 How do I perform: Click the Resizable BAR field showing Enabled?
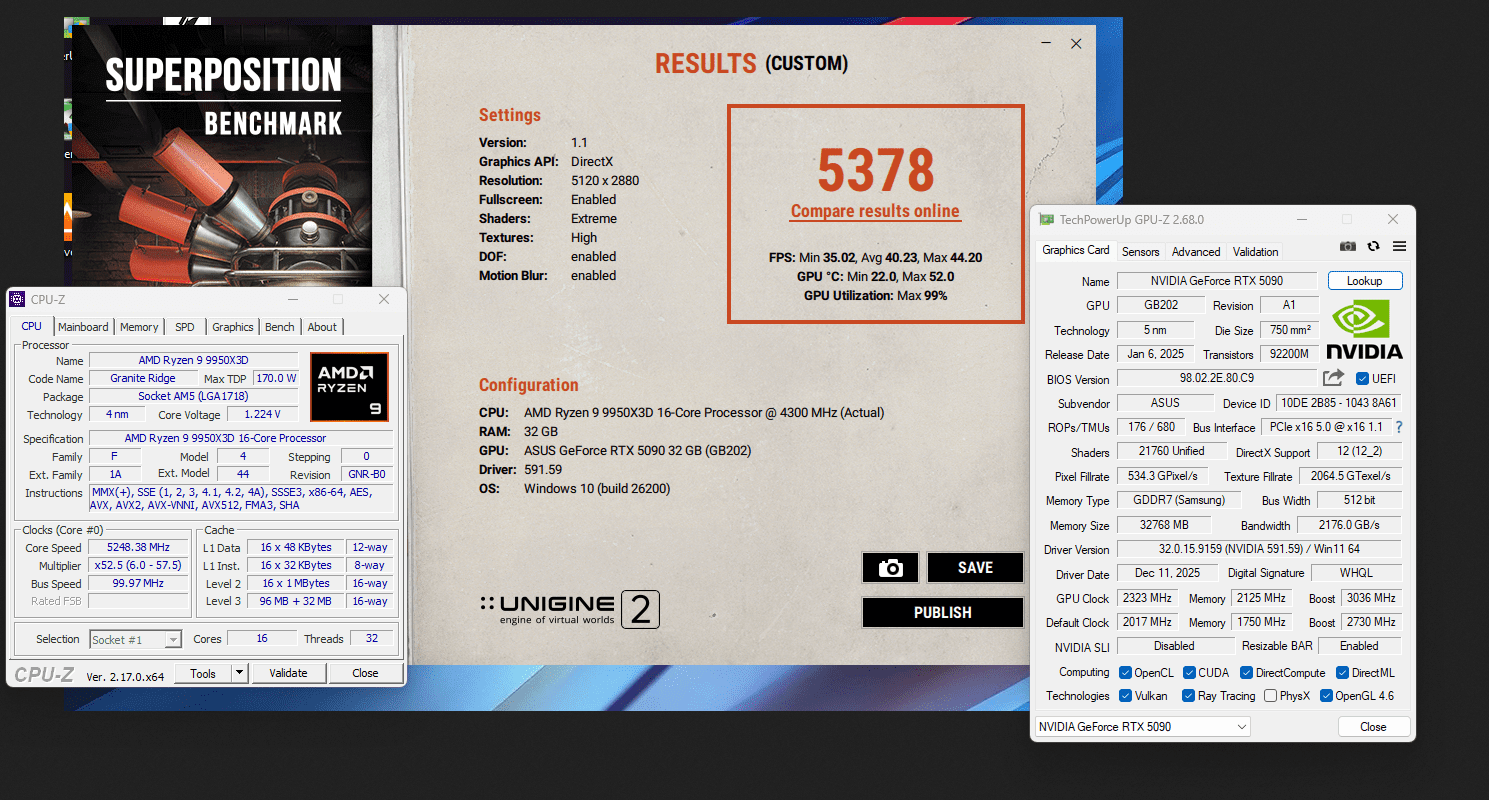point(1359,646)
